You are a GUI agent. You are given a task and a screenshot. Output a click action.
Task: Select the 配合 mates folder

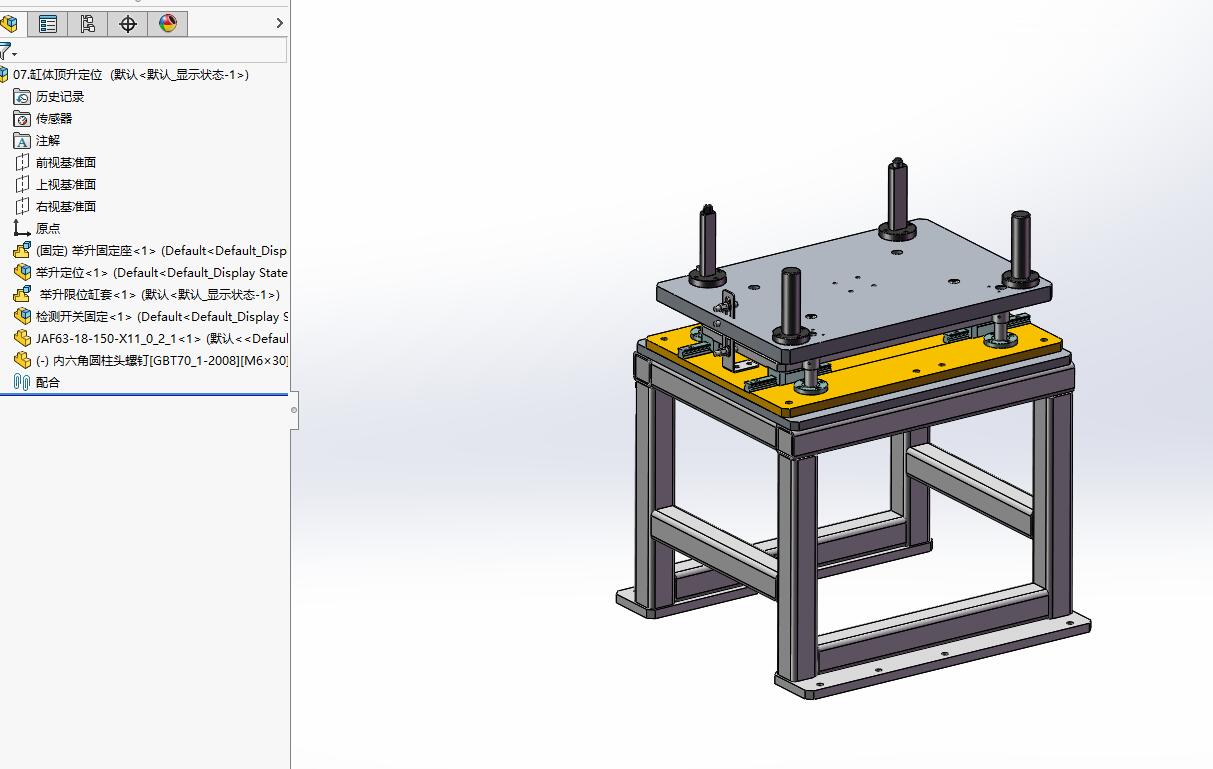pos(48,383)
